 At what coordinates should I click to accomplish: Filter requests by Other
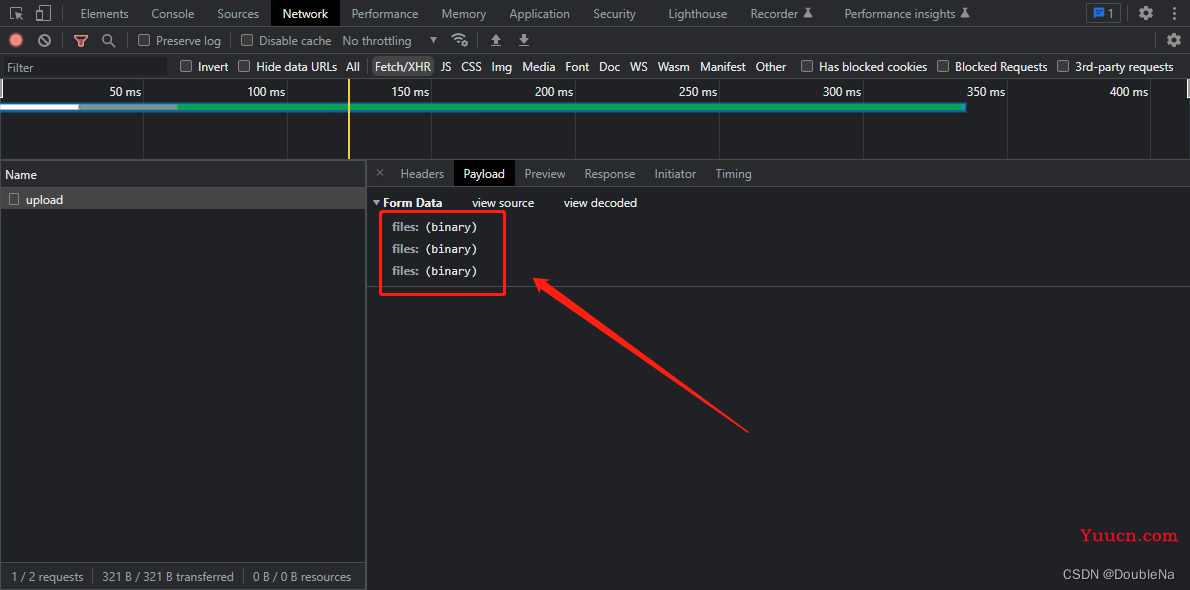[771, 67]
